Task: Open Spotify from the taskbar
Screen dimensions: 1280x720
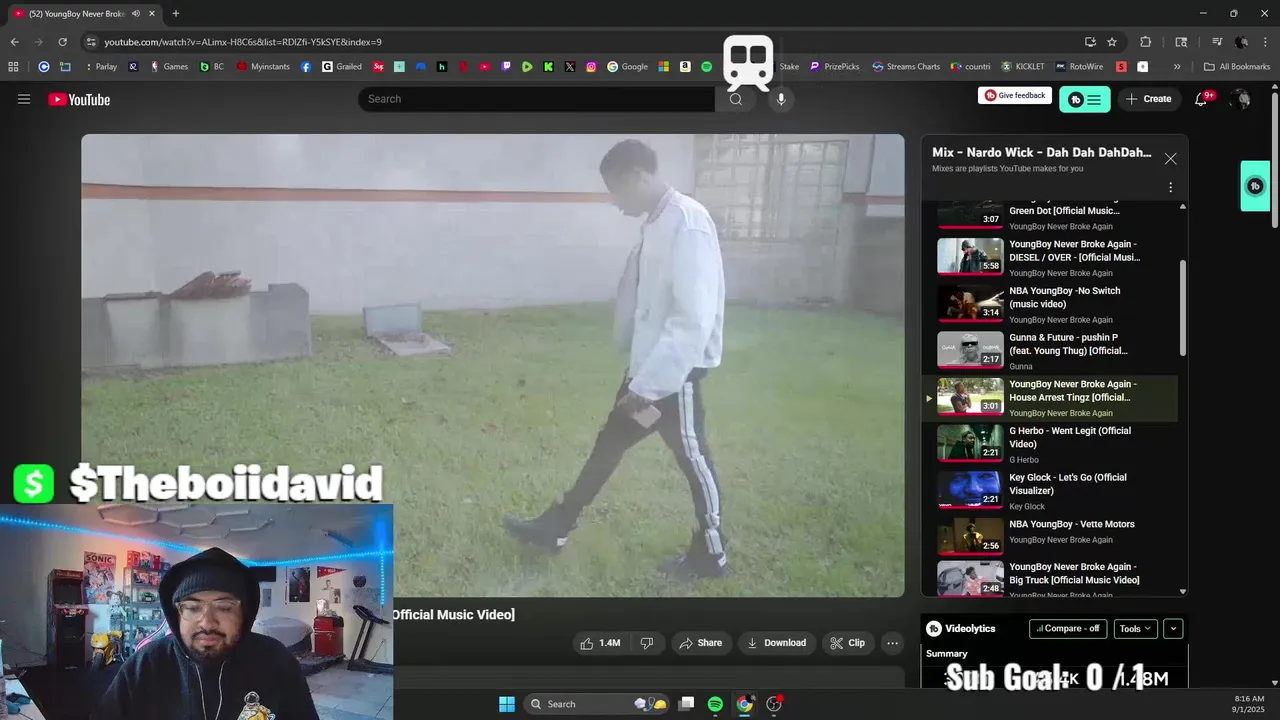Action: tap(715, 704)
